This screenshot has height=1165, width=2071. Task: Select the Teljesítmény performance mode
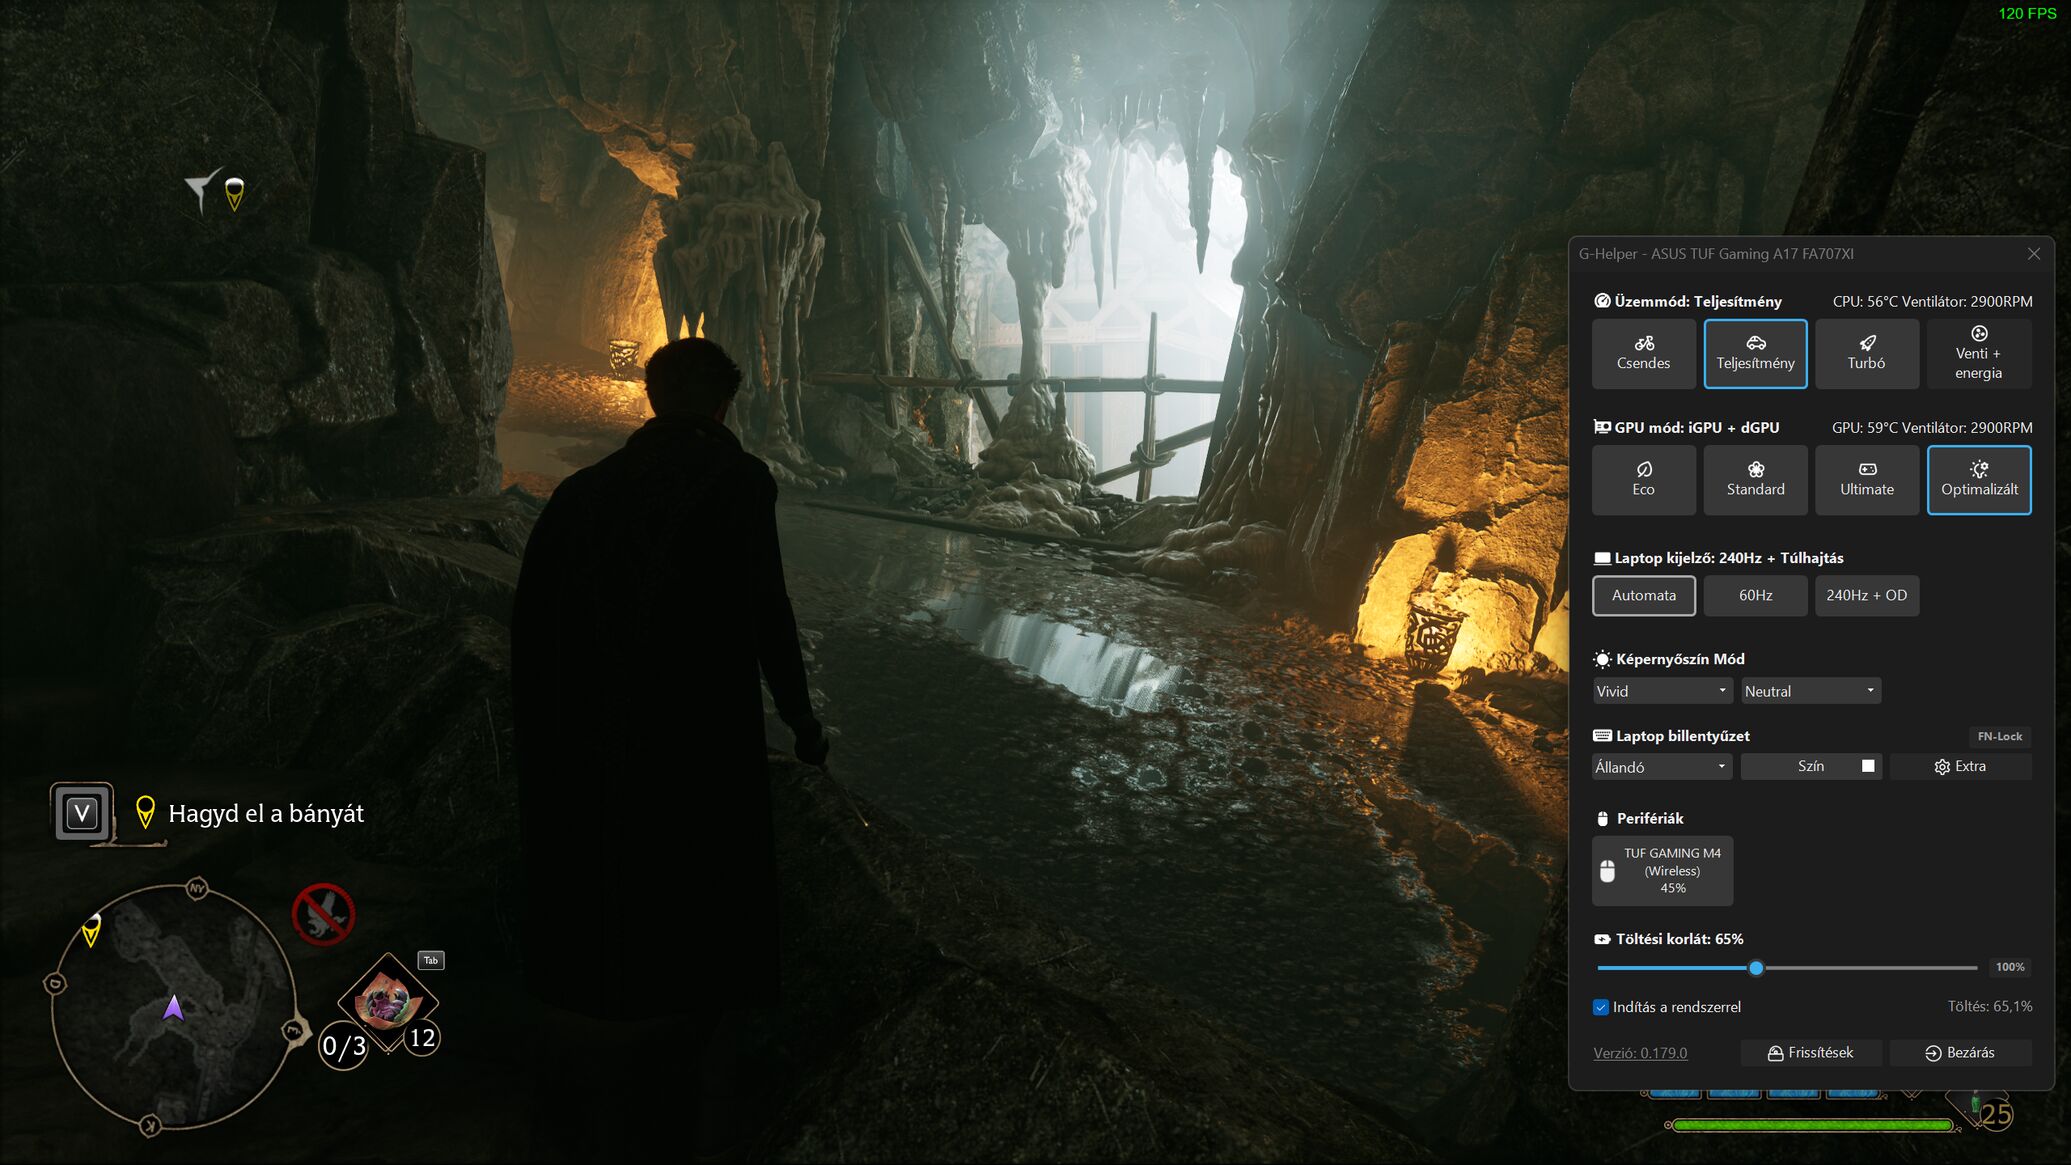(x=1755, y=353)
